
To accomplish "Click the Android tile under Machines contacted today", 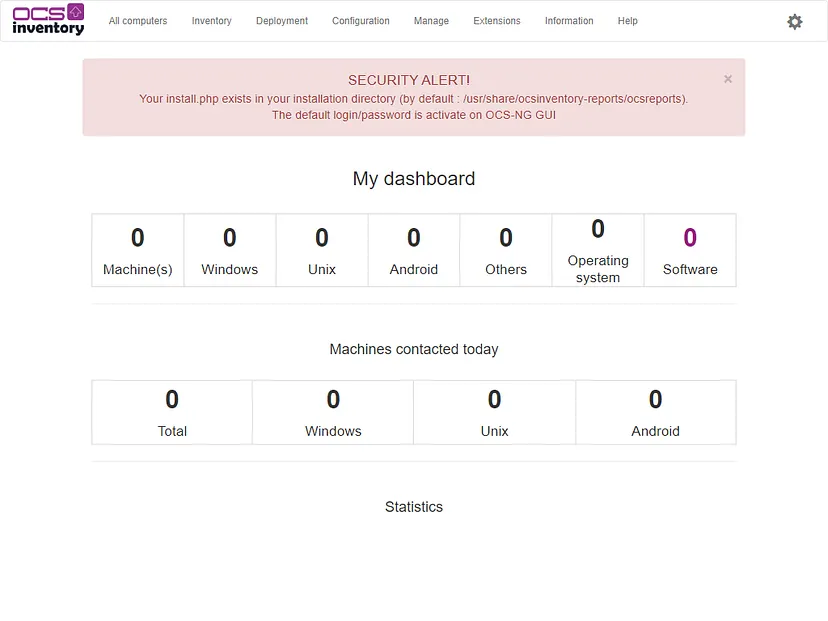I will pos(656,412).
